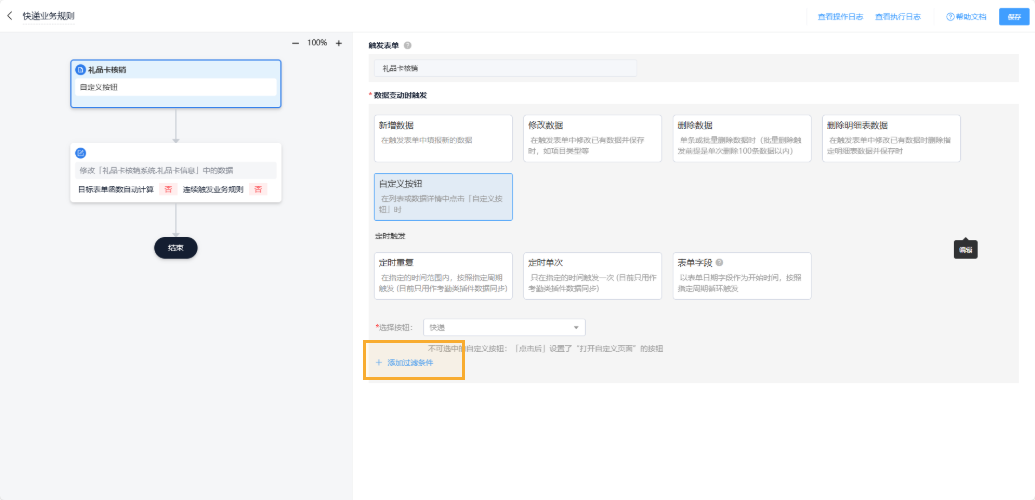Select the 表单字段 timed trigger card

tap(742, 275)
